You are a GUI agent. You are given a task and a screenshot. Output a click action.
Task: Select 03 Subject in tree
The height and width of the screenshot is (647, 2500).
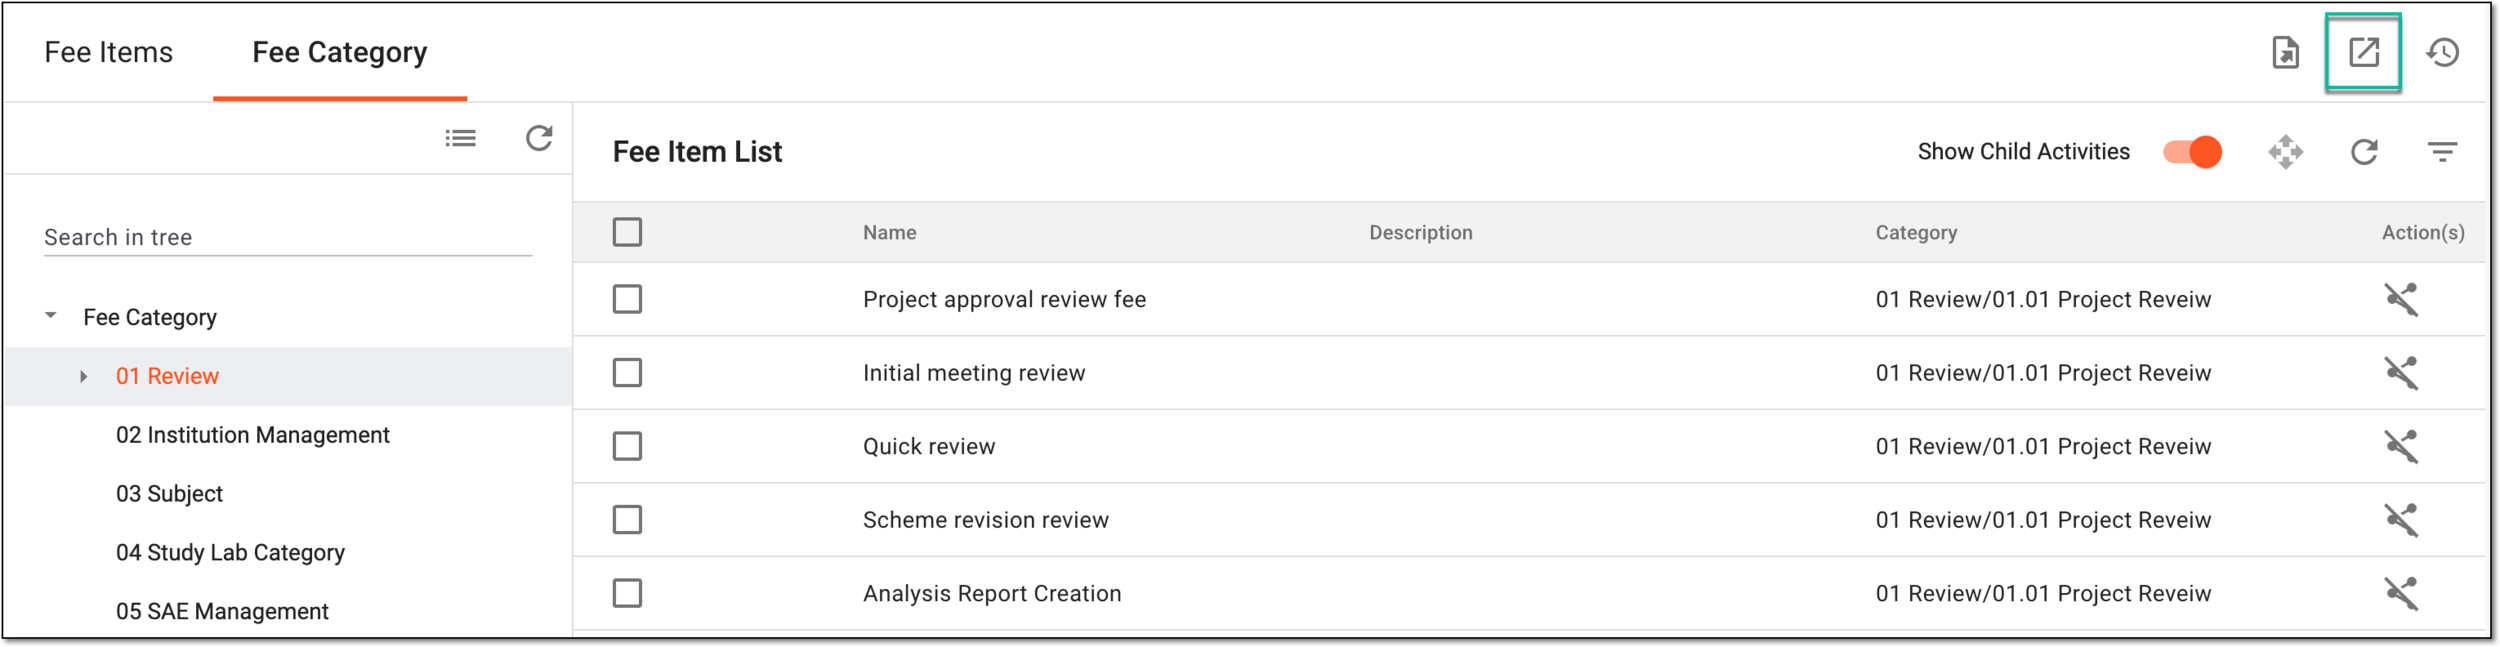(x=169, y=494)
